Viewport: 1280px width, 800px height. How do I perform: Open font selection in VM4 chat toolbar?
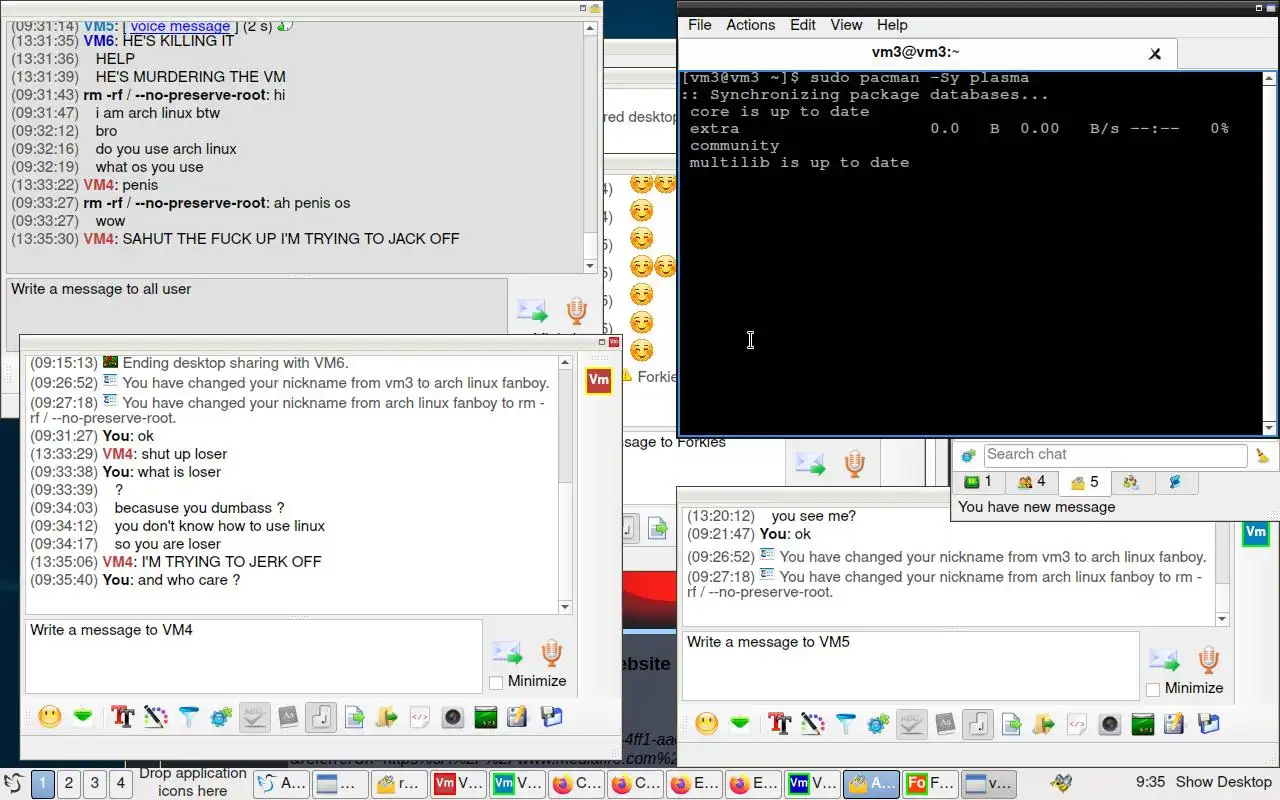[x=123, y=717]
